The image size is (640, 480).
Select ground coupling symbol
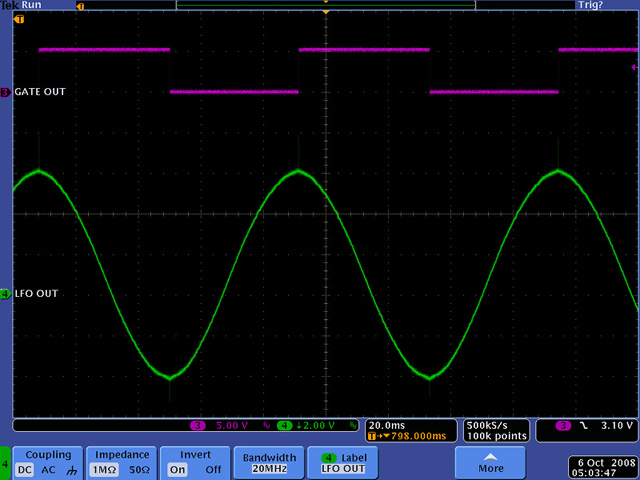pos(71,470)
